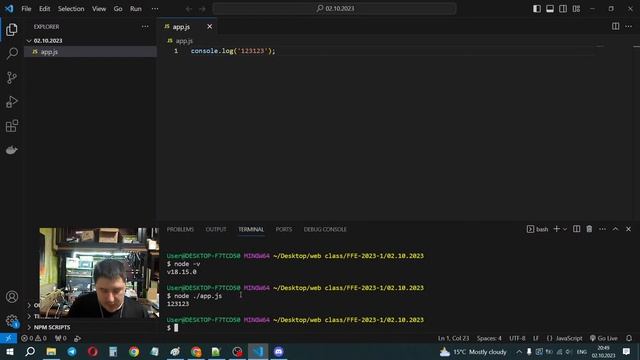Split the editor to the right
640x360 pixels.
(x=615, y=27)
